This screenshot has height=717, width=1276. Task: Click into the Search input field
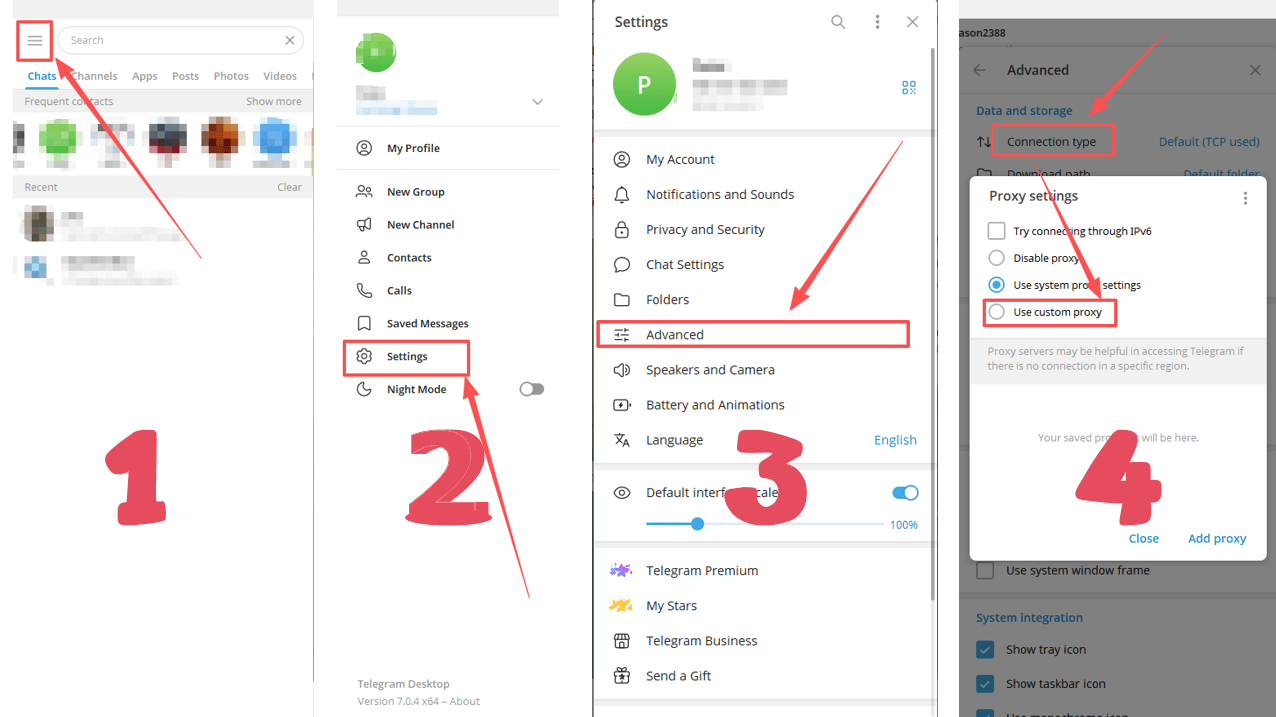(x=172, y=40)
